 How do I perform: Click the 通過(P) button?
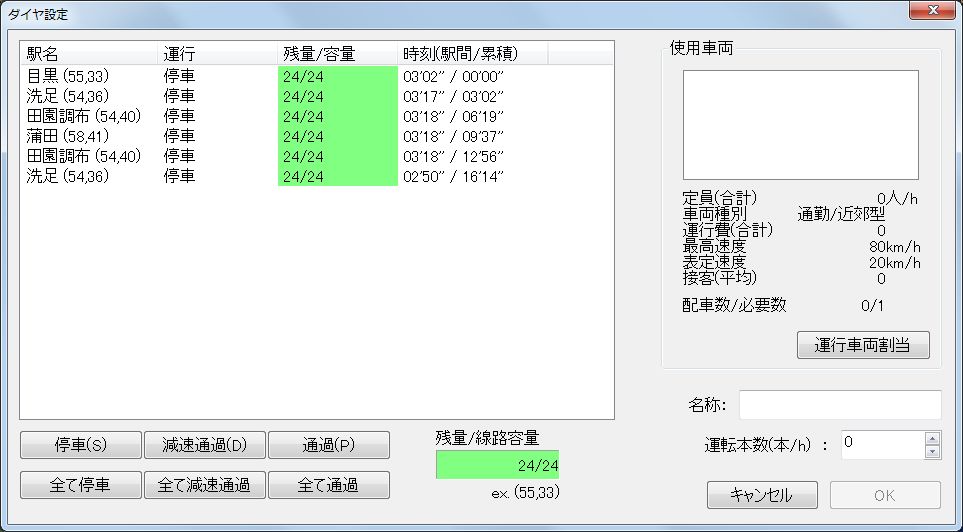(x=329, y=445)
